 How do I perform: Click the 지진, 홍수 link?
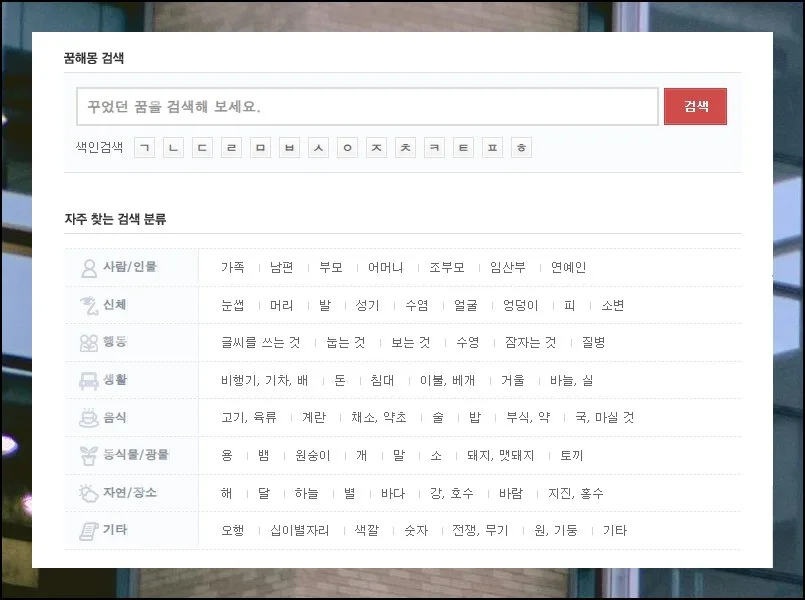[576, 493]
